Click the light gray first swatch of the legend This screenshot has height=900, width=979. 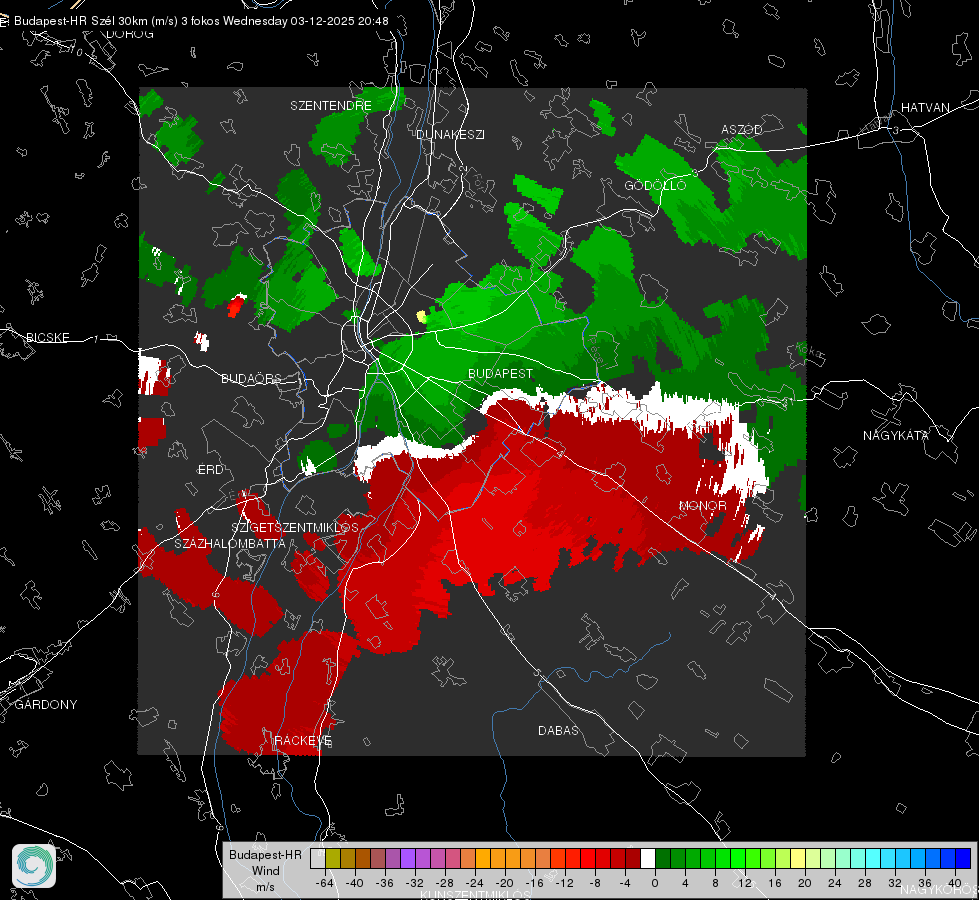[x=318, y=859]
